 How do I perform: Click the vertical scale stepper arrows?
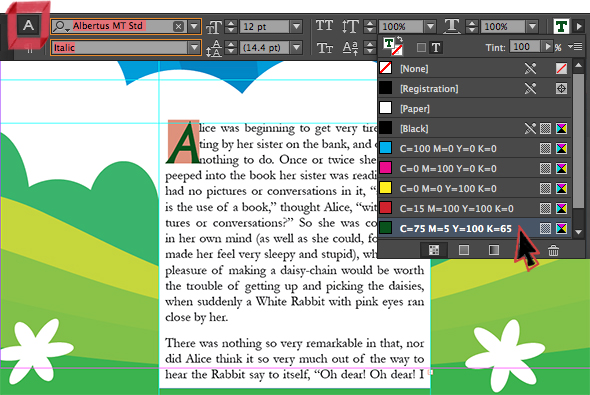pos(370,27)
